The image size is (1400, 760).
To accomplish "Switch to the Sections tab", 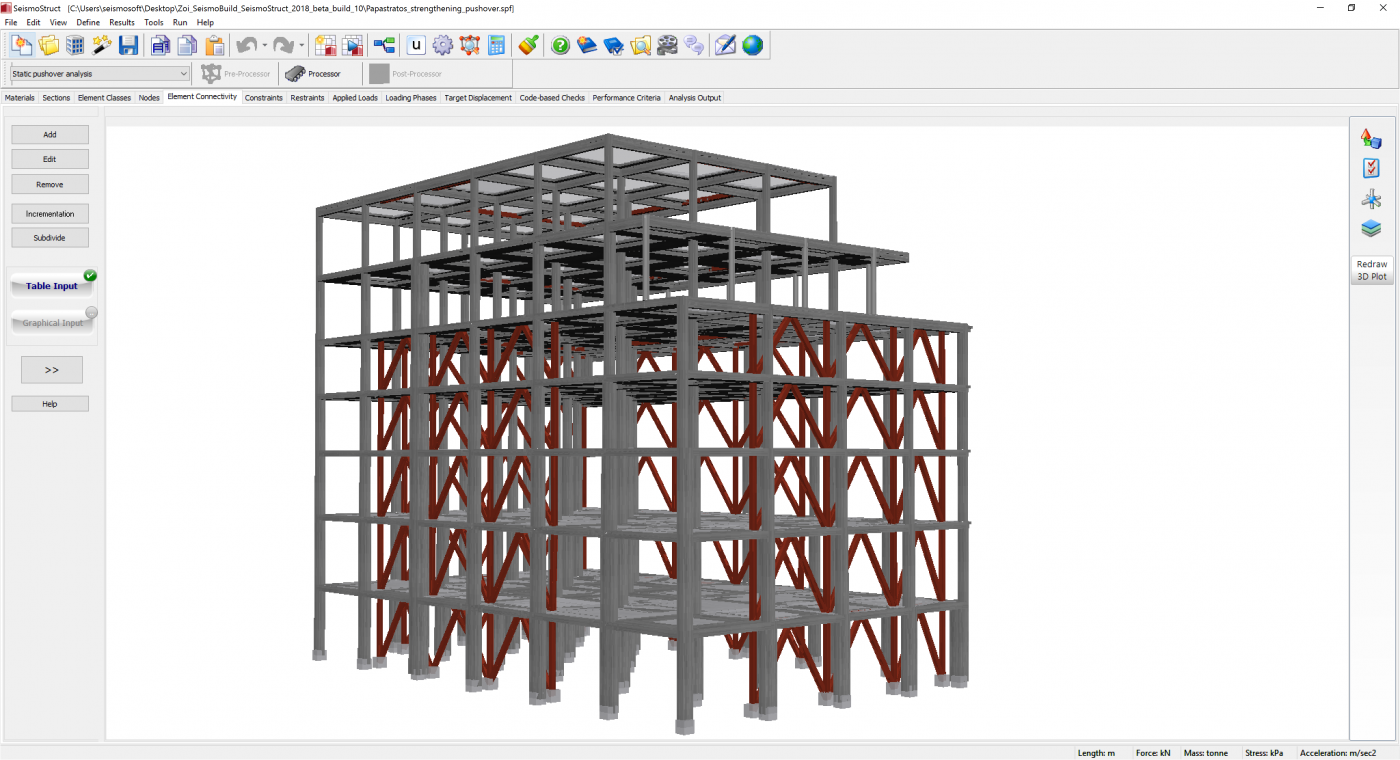I will [x=56, y=98].
